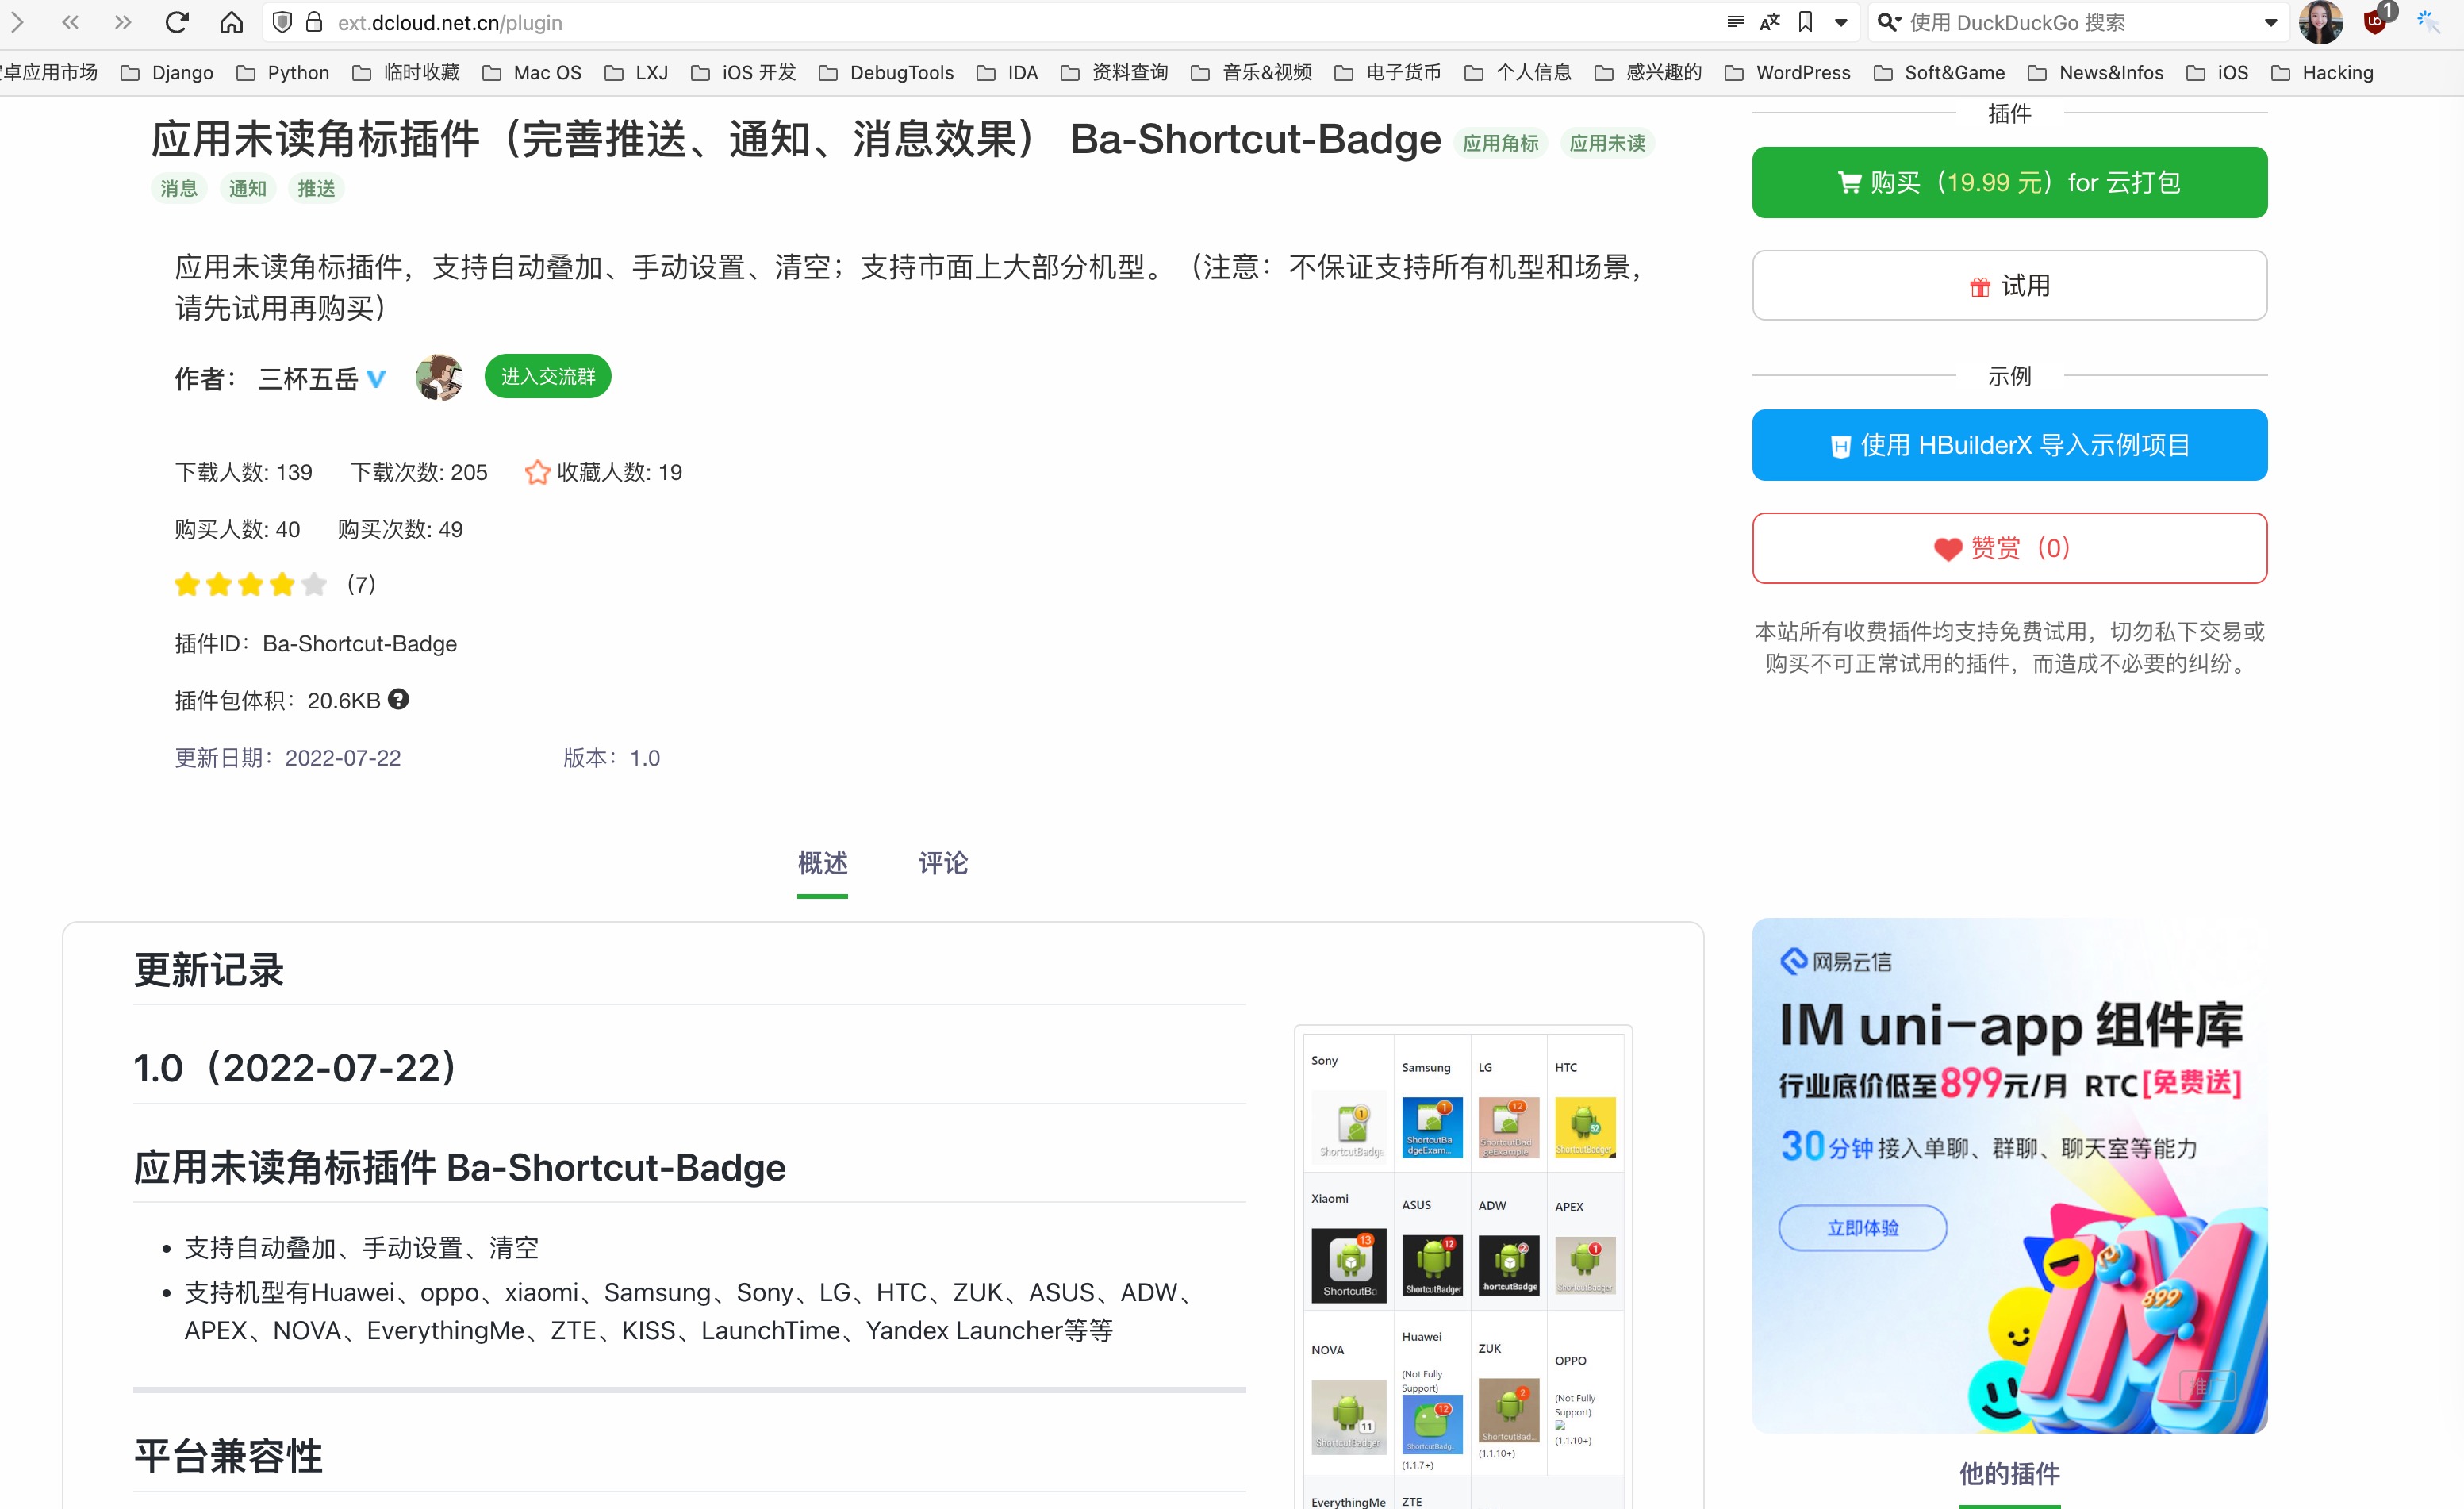Click the author's avatar image
The image size is (2464, 1509).
pos(439,377)
